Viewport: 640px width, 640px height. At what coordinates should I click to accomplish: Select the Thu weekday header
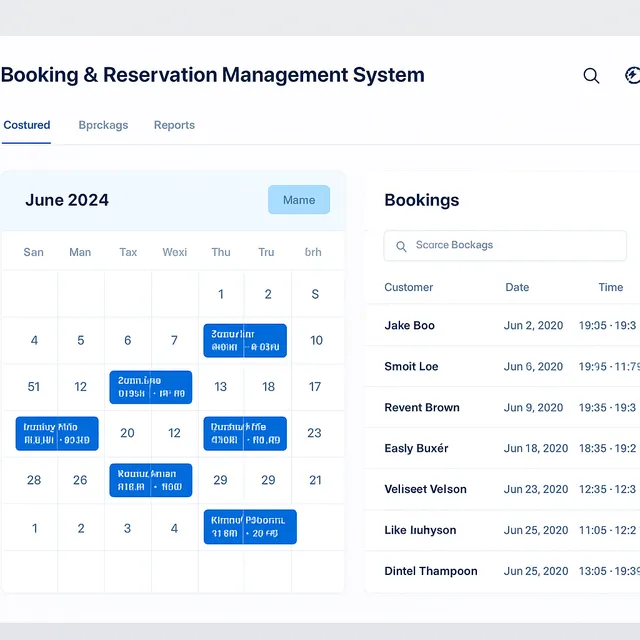221,252
